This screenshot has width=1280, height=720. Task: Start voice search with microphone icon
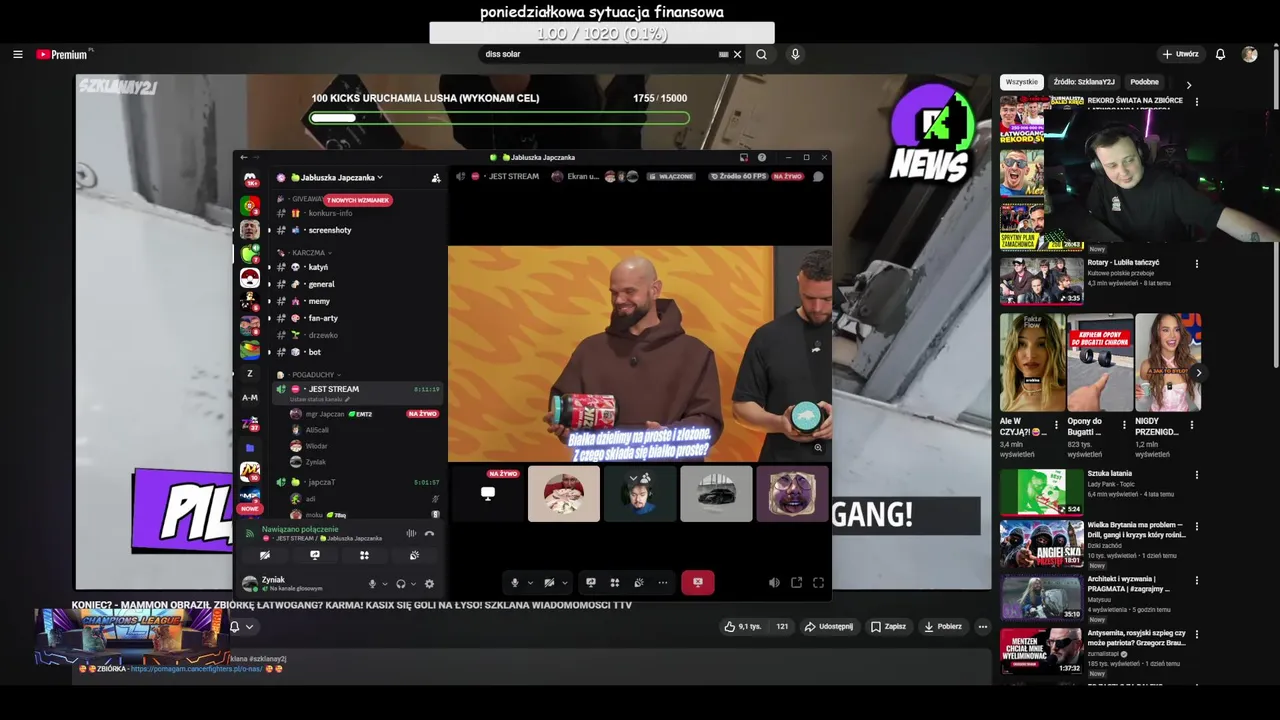point(795,54)
